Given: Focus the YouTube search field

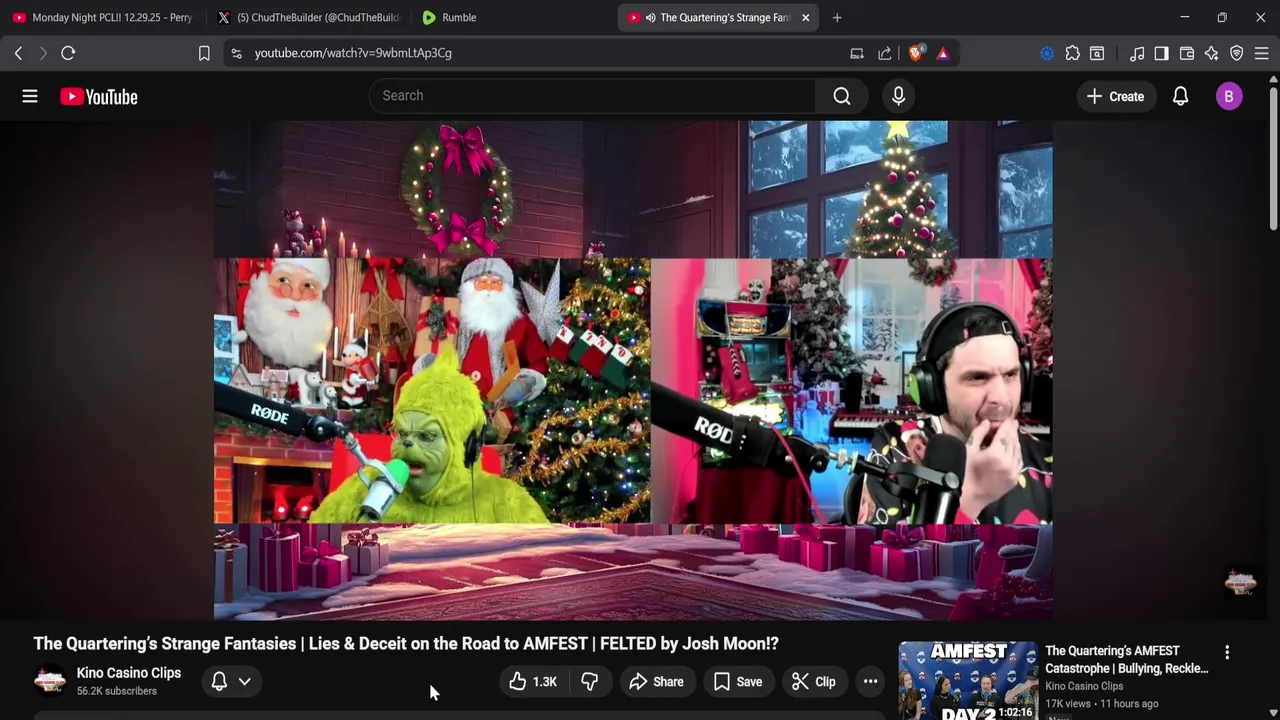Looking at the screenshot, I should click(592, 96).
